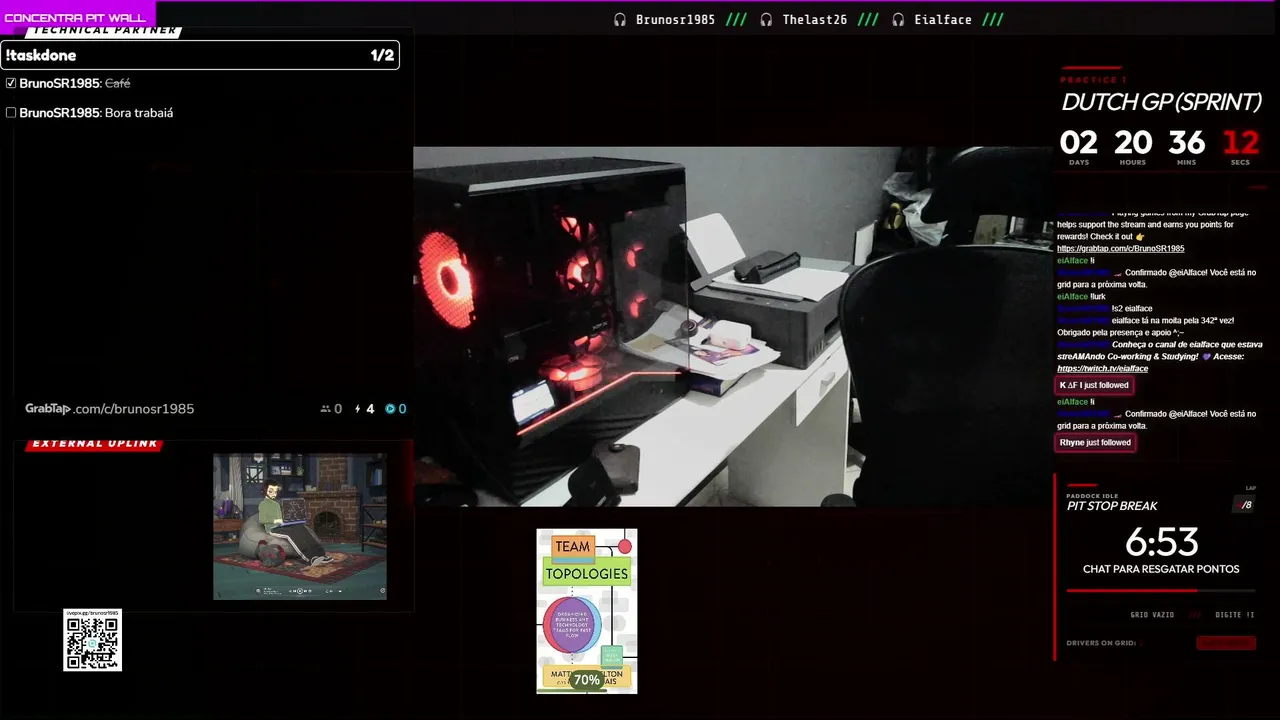Click the animated lofi room video thumbnail
The width and height of the screenshot is (1280, 720).
pos(300,527)
